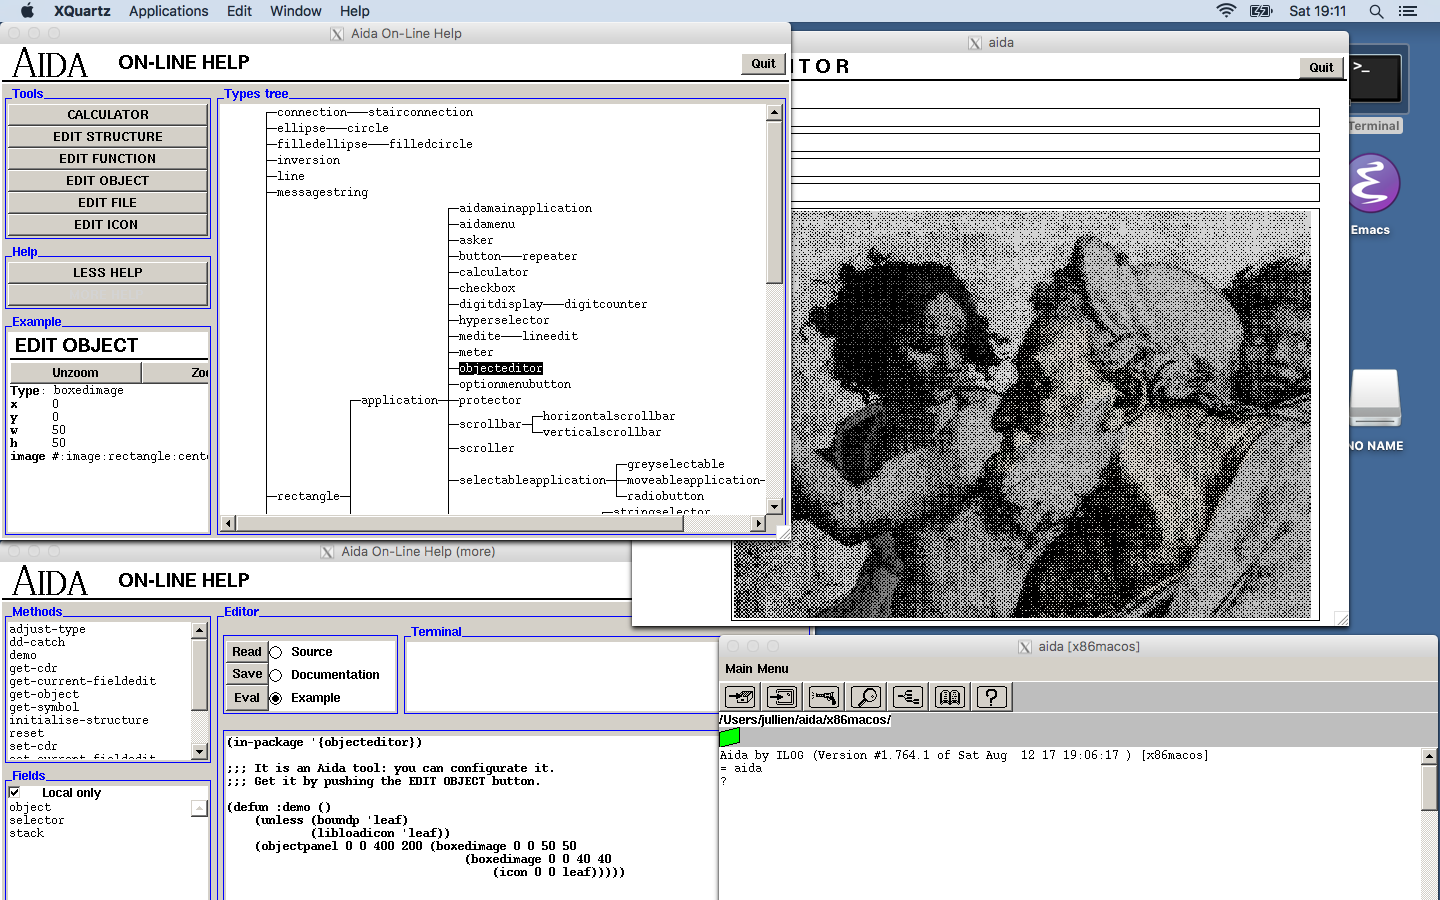
Task: Click Types tree horizontal scrollbar thumb
Action: (x=460, y=523)
